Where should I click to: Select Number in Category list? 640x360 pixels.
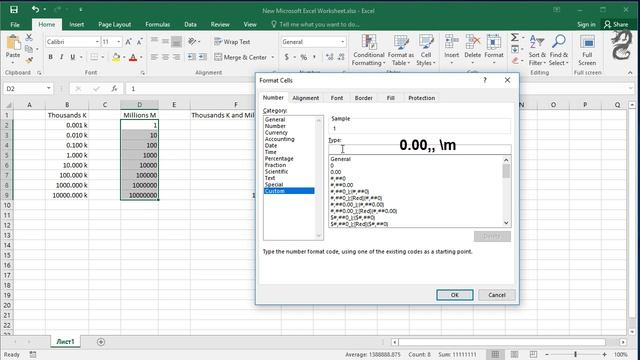point(275,126)
